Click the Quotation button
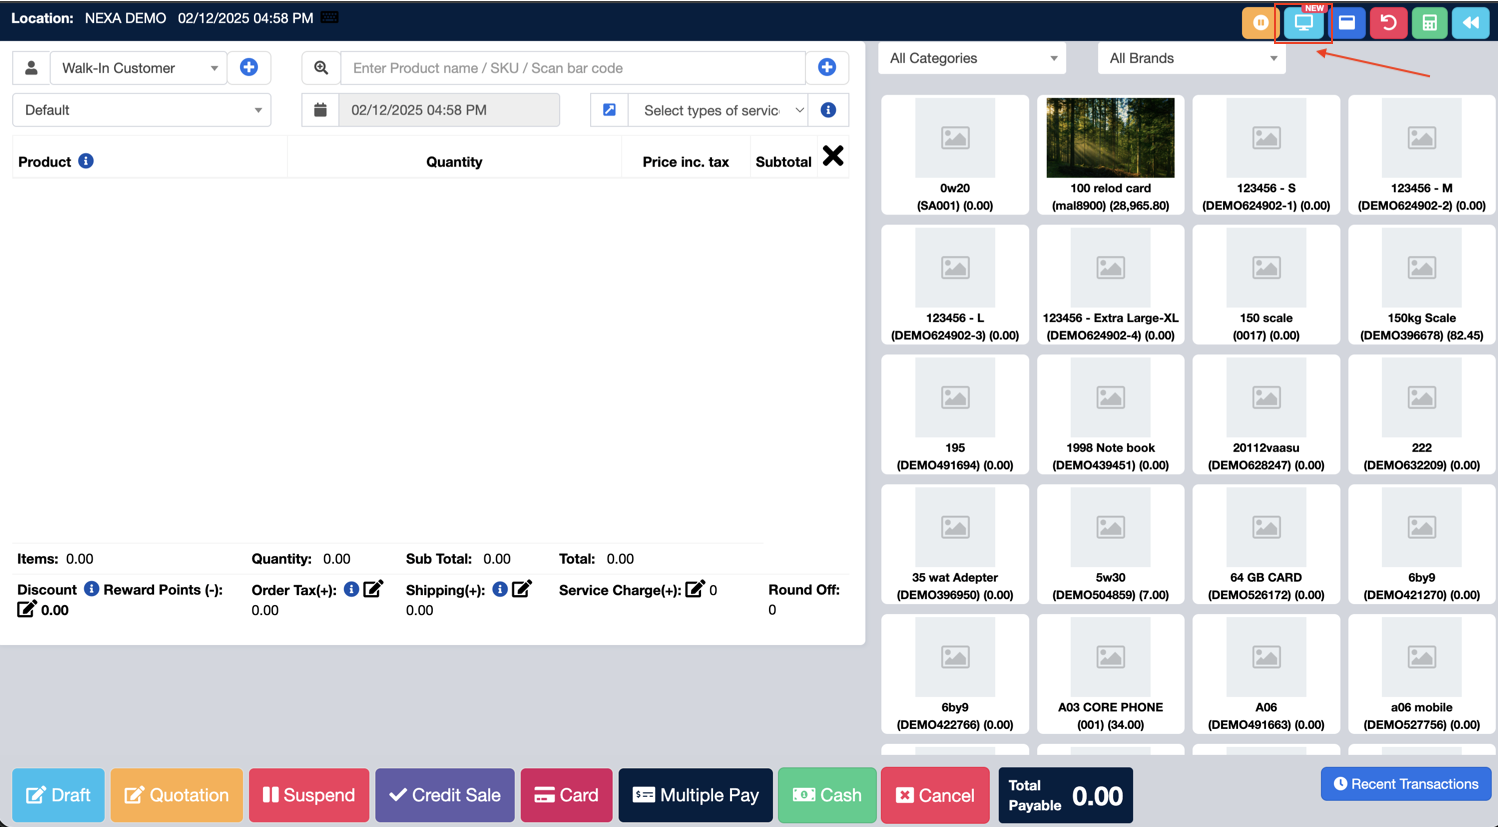The height and width of the screenshot is (827, 1499). click(x=177, y=795)
